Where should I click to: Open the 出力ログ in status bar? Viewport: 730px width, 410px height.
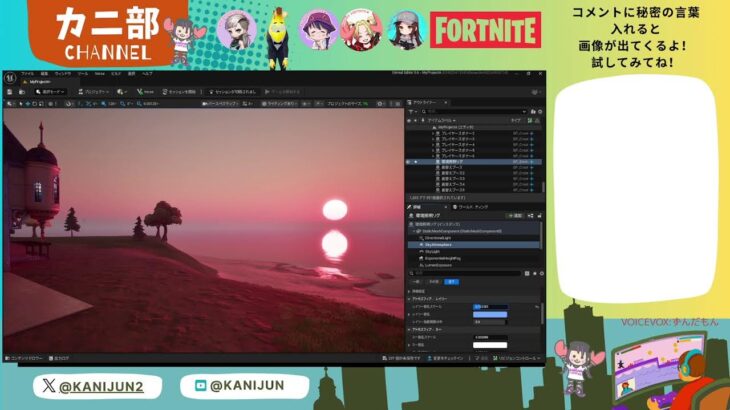[59, 358]
